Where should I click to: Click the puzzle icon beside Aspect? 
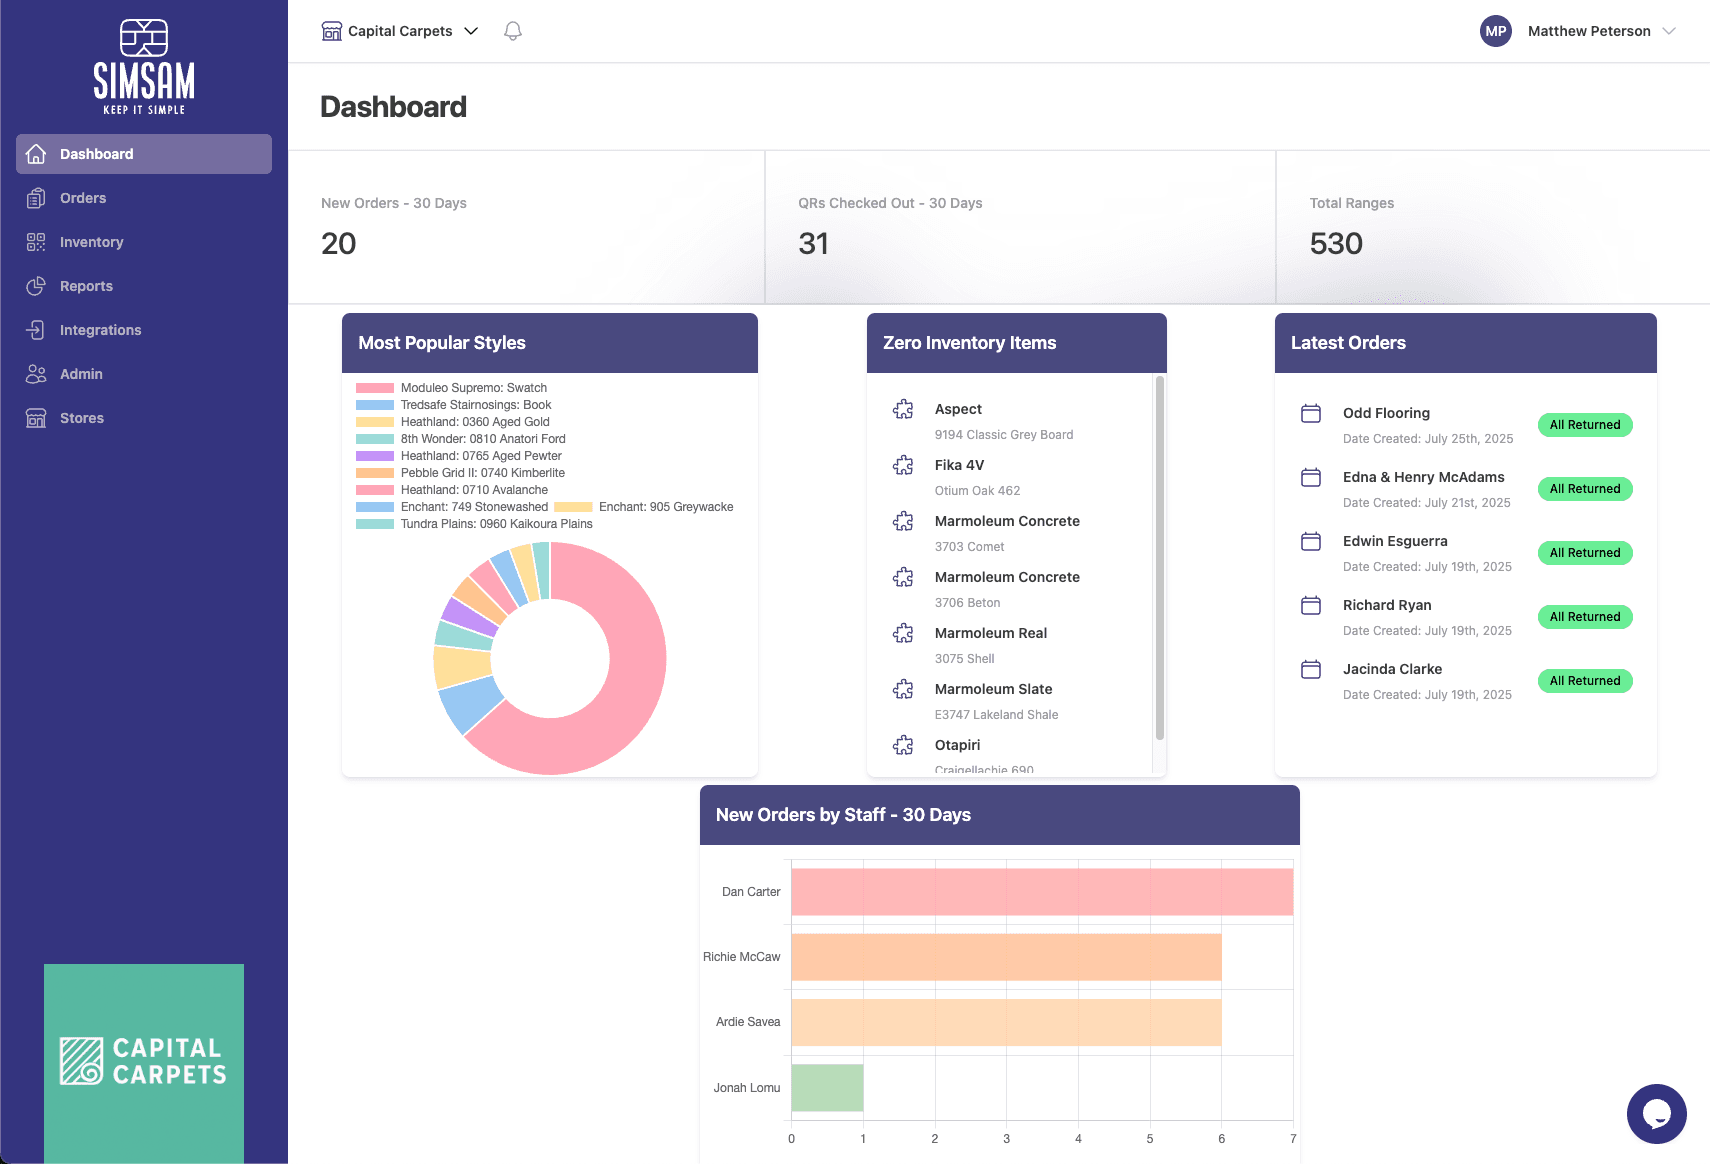(903, 409)
